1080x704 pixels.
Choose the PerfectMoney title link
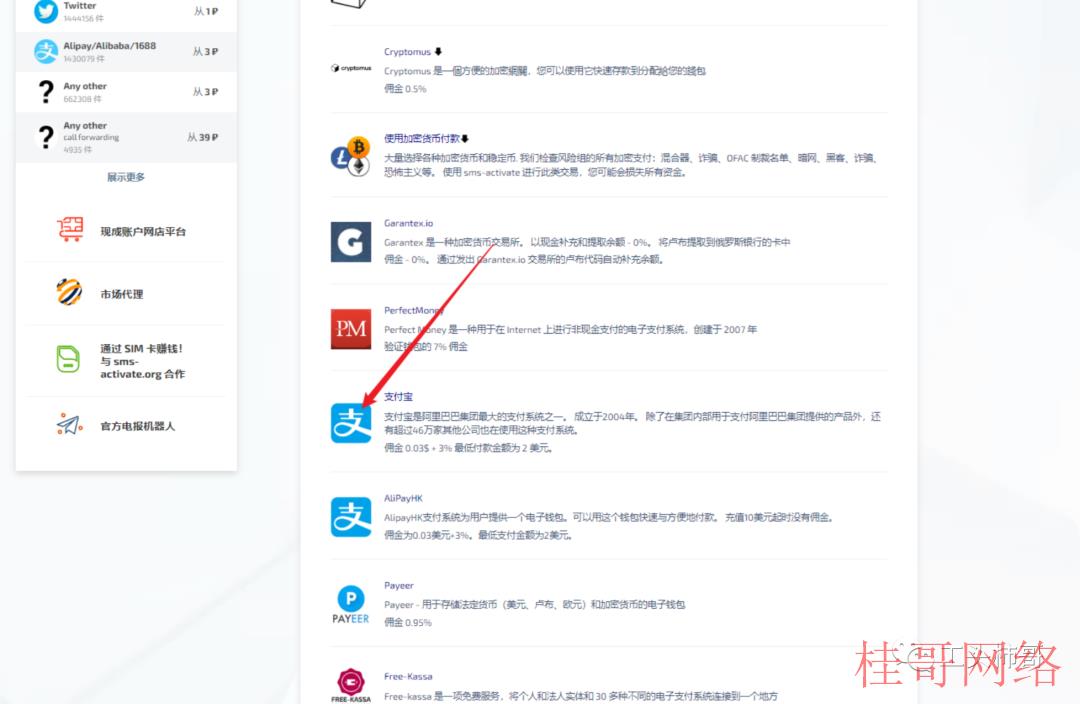point(413,311)
